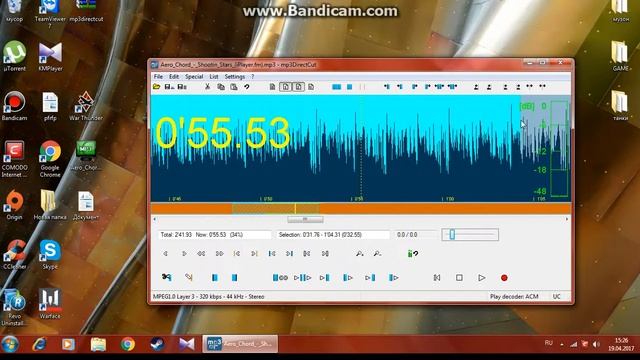This screenshot has height=360, width=640.
Task: Start playback with the Play triangle button
Action: (482, 278)
